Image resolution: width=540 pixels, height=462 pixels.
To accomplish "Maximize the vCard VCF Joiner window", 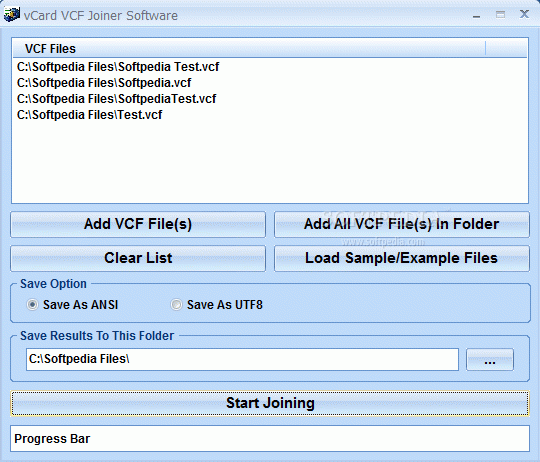I will pyautogui.click(x=500, y=14).
